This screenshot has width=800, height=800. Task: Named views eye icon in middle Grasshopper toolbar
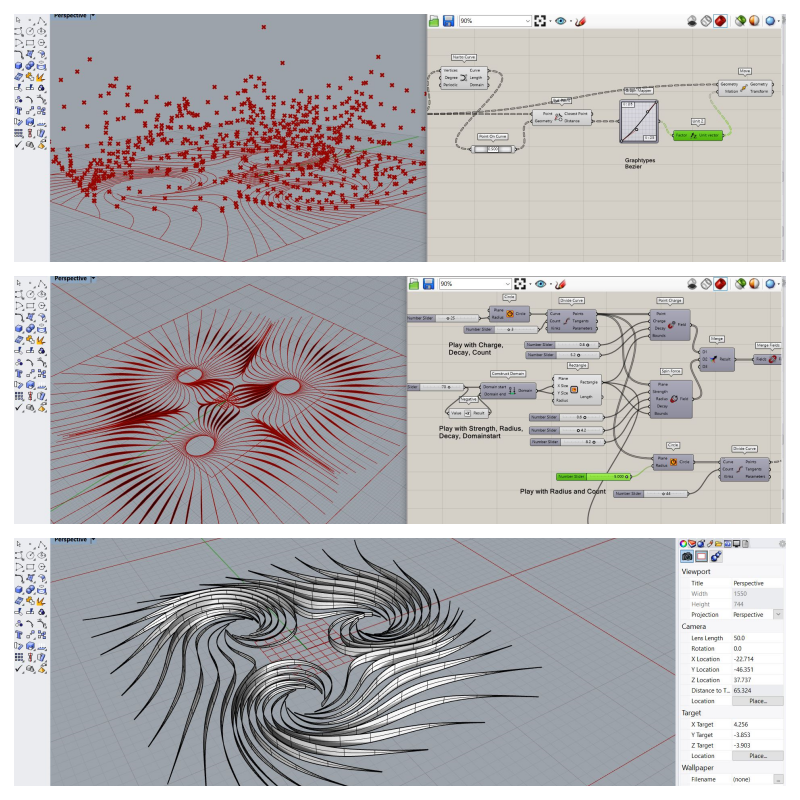(x=540, y=284)
